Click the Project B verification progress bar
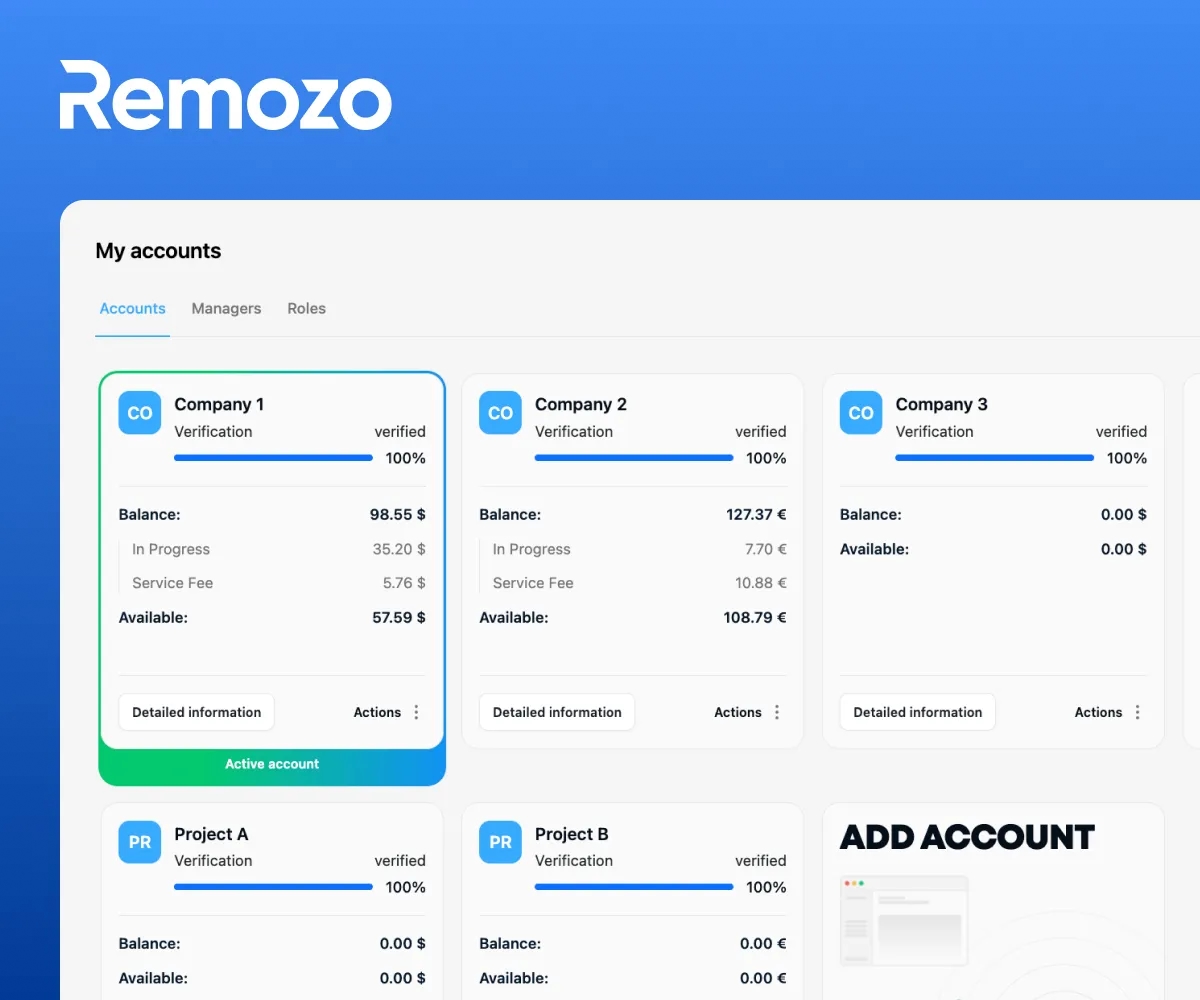 point(634,887)
